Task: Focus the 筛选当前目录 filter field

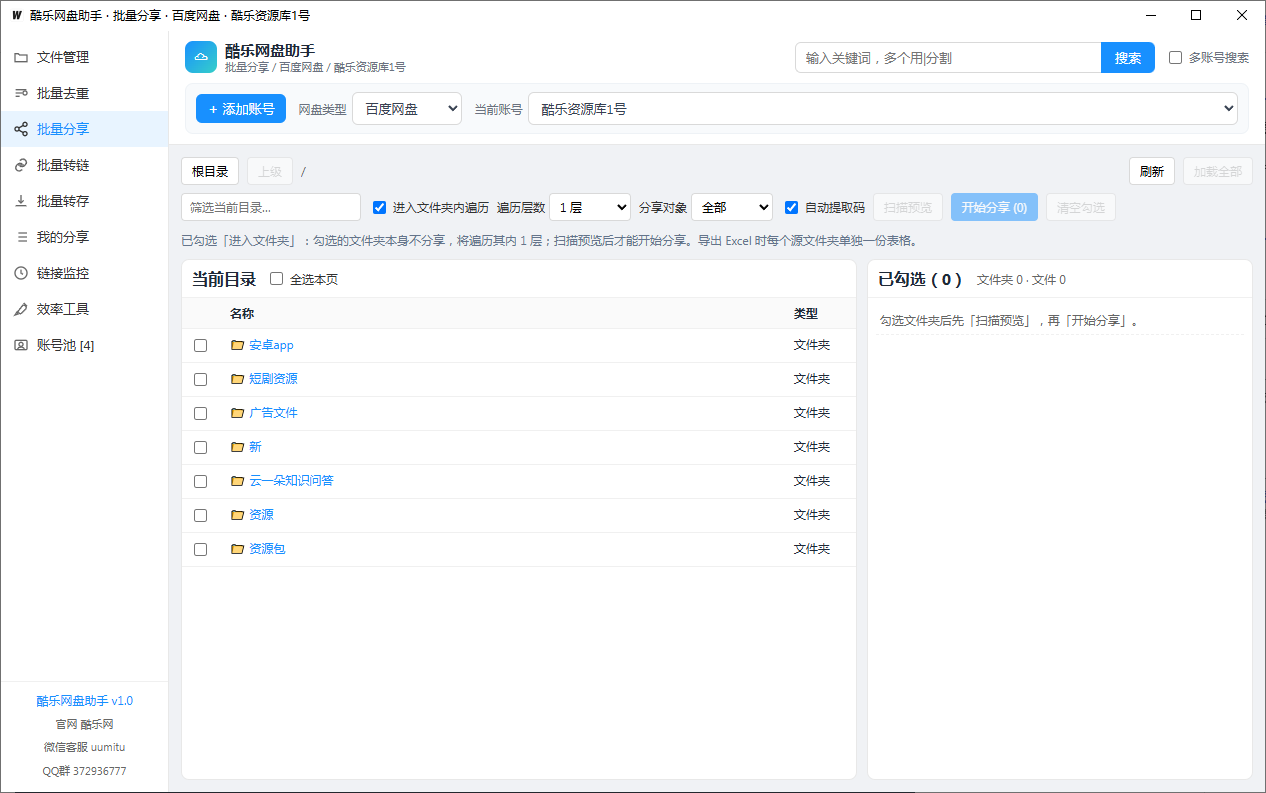Action: 271,208
